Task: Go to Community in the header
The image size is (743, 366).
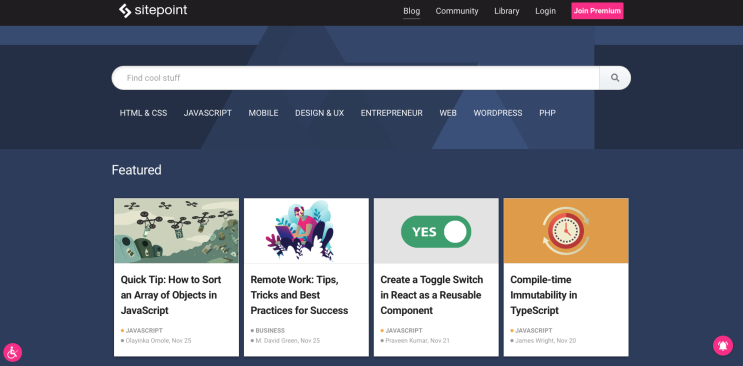Action: point(457,11)
